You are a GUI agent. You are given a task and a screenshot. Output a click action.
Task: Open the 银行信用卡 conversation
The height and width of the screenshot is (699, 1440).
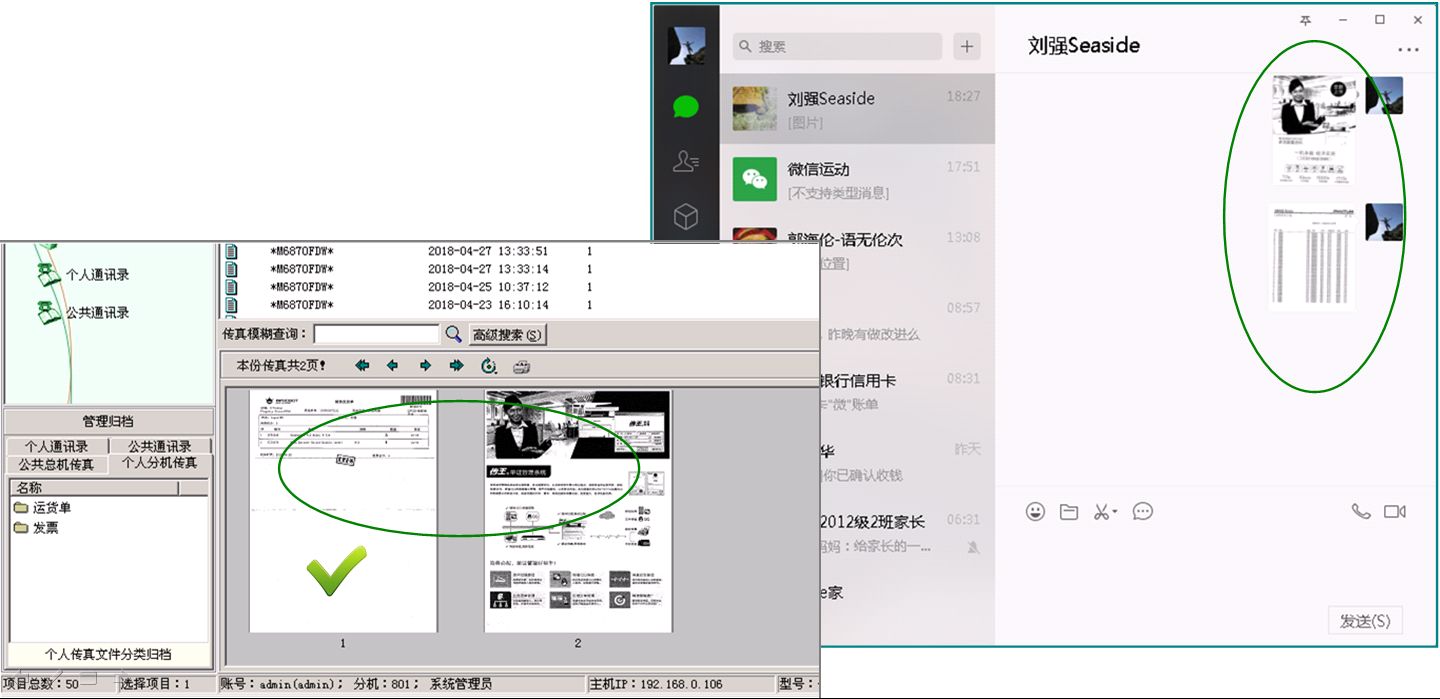coord(907,390)
